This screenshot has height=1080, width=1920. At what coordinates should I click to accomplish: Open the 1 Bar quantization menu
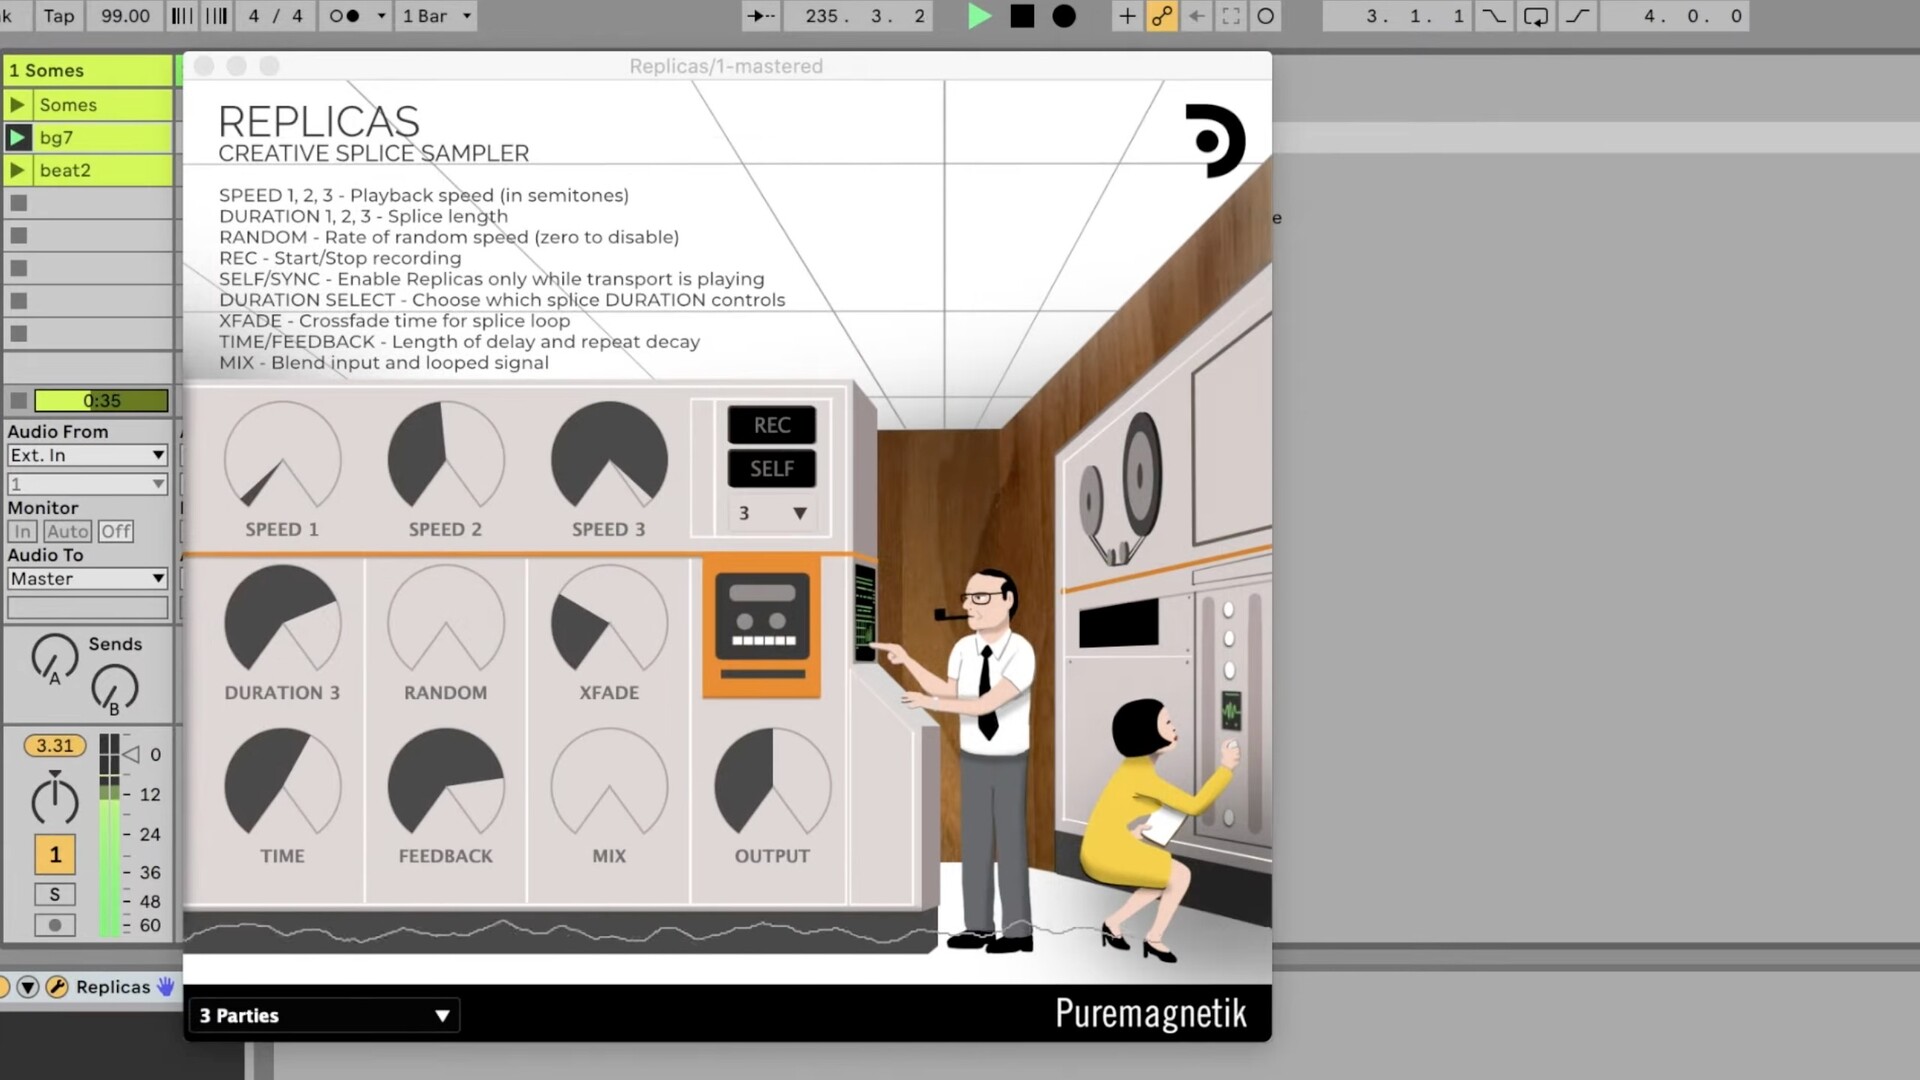click(x=436, y=16)
